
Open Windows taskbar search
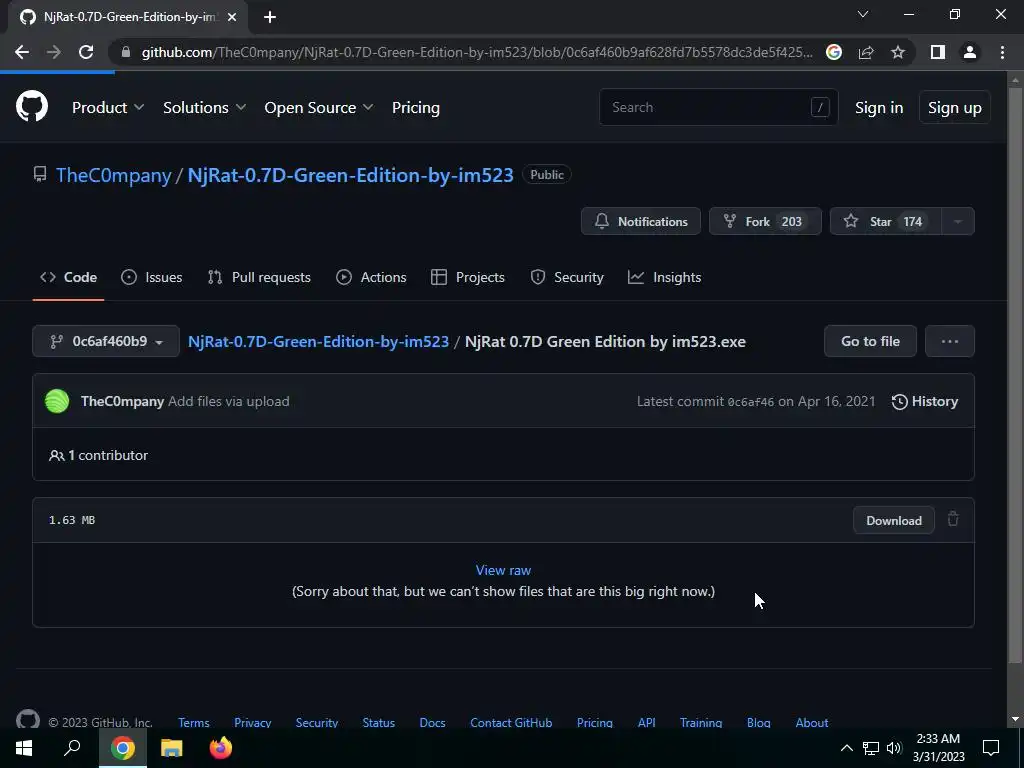click(x=72, y=748)
